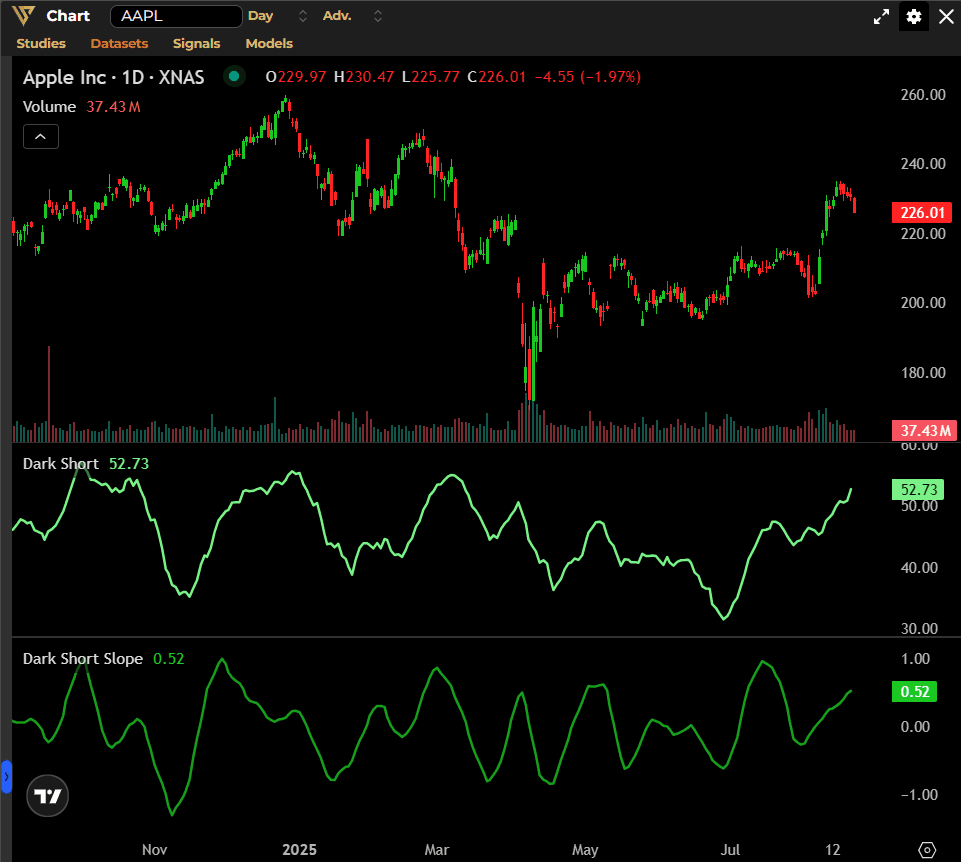Click the 180.00 price axis value
961x862 pixels.
pyautogui.click(x=923, y=373)
